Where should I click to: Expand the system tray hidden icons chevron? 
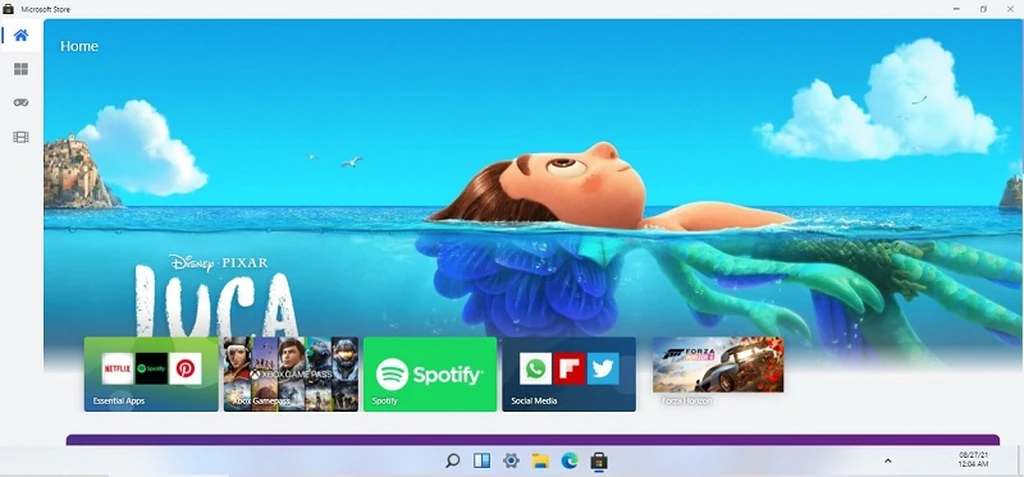(x=888, y=461)
